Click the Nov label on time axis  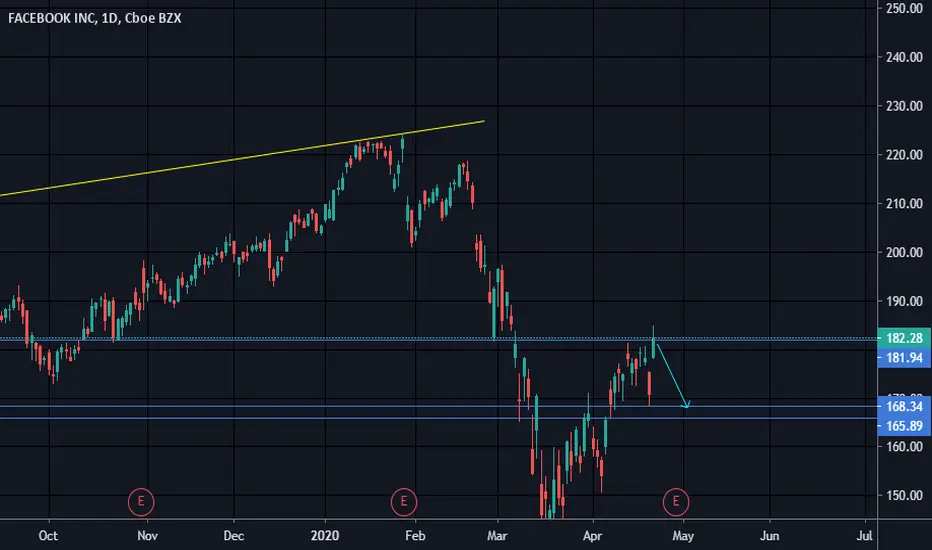click(147, 536)
